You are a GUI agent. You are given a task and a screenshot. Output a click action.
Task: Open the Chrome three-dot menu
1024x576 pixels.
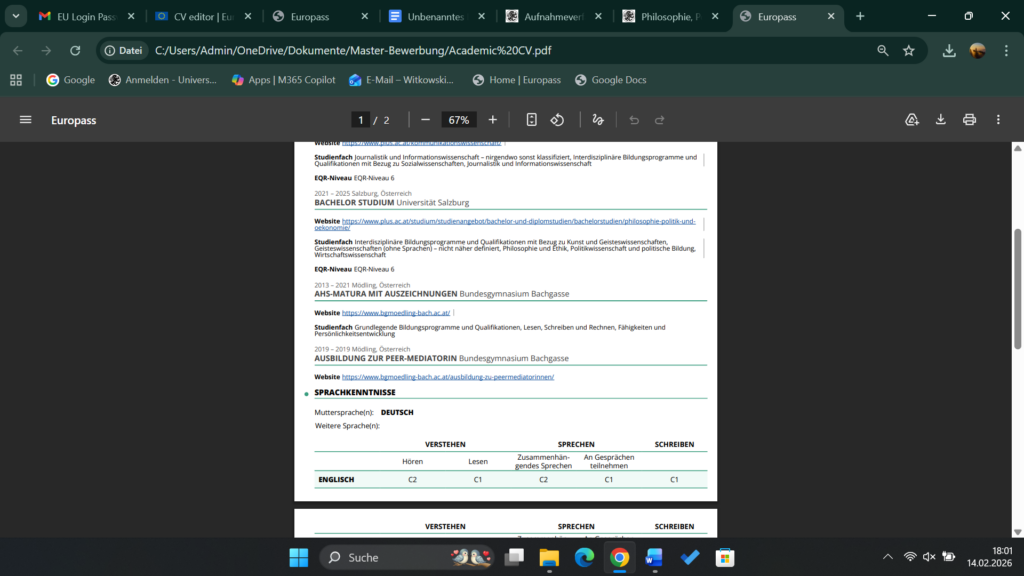[x=1004, y=50]
